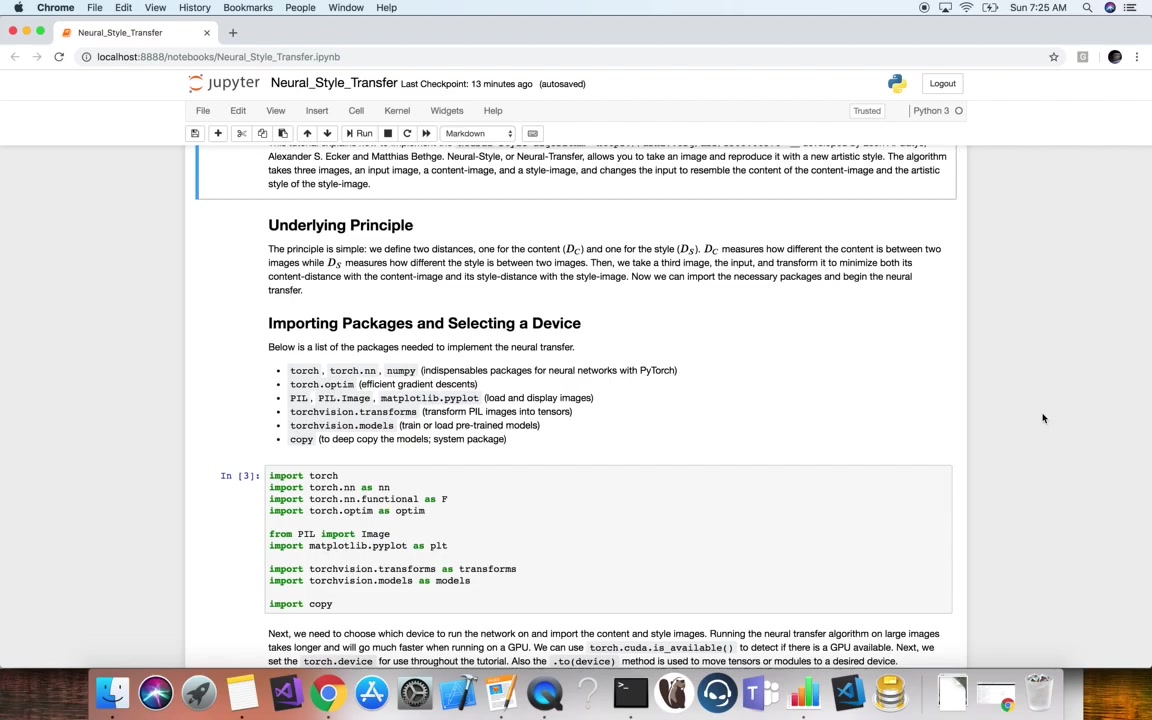Open Finder from the dock
This screenshot has height=720, width=1152.
pyautogui.click(x=112, y=693)
